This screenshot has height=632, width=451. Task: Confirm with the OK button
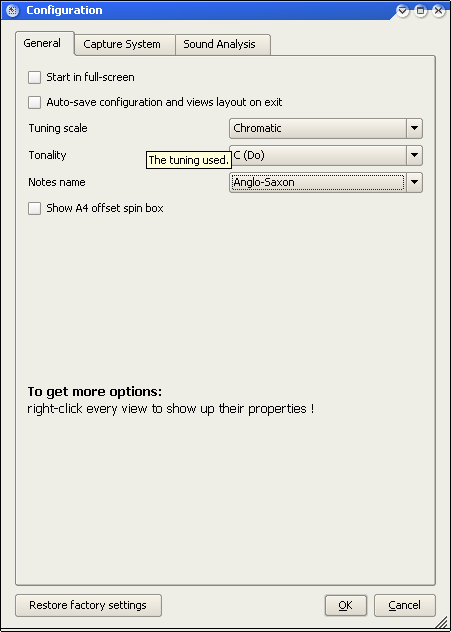(346, 605)
